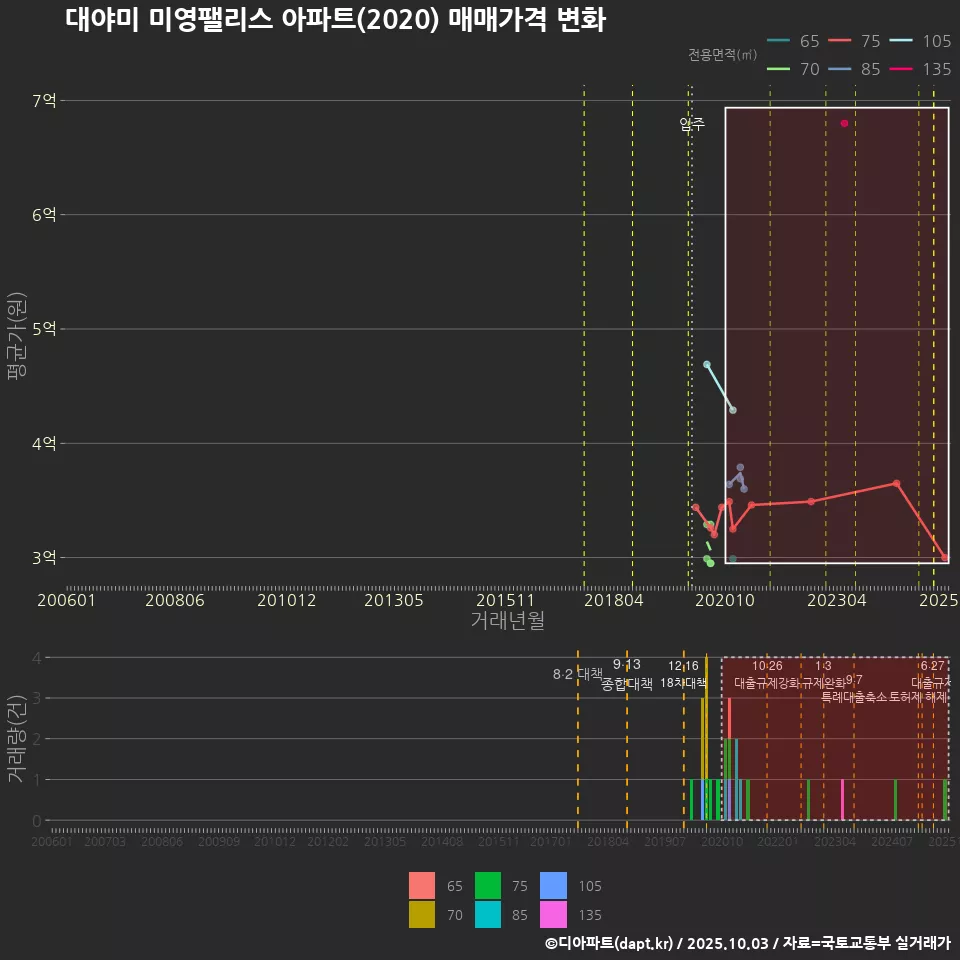Click the 8·2 대책 policy marker
The height and width of the screenshot is (960, 960).
[x=577, y=675]
